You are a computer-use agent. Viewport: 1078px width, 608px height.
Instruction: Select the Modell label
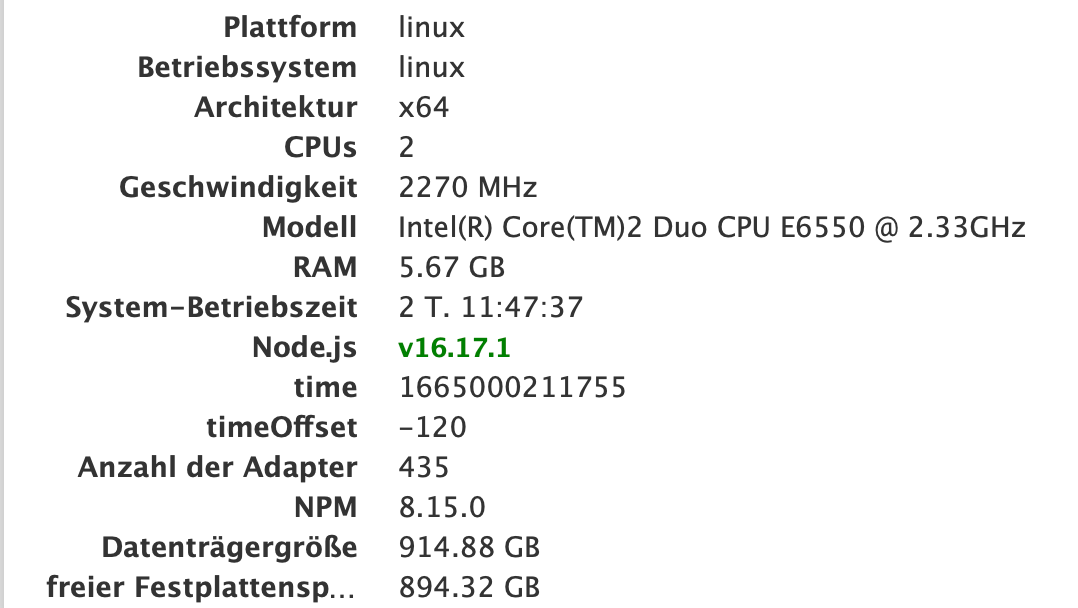(309, 228)
